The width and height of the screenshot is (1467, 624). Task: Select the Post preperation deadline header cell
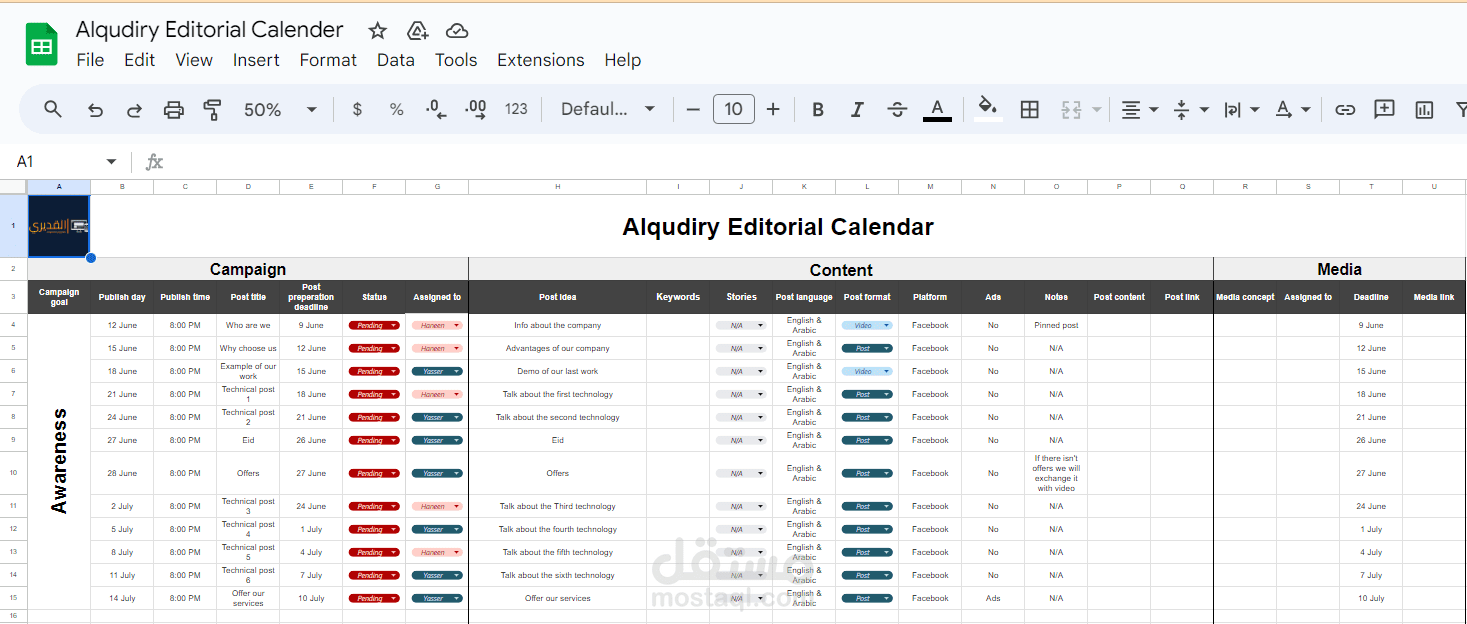311,297
